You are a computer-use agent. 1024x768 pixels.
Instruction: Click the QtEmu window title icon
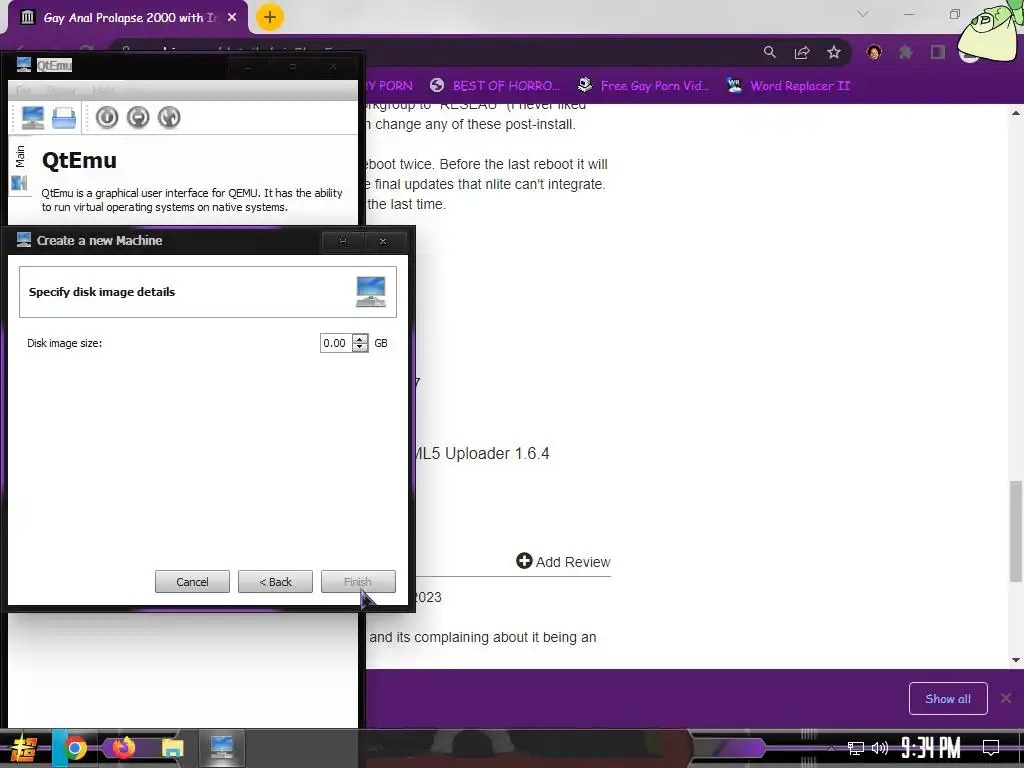point(24,65)
